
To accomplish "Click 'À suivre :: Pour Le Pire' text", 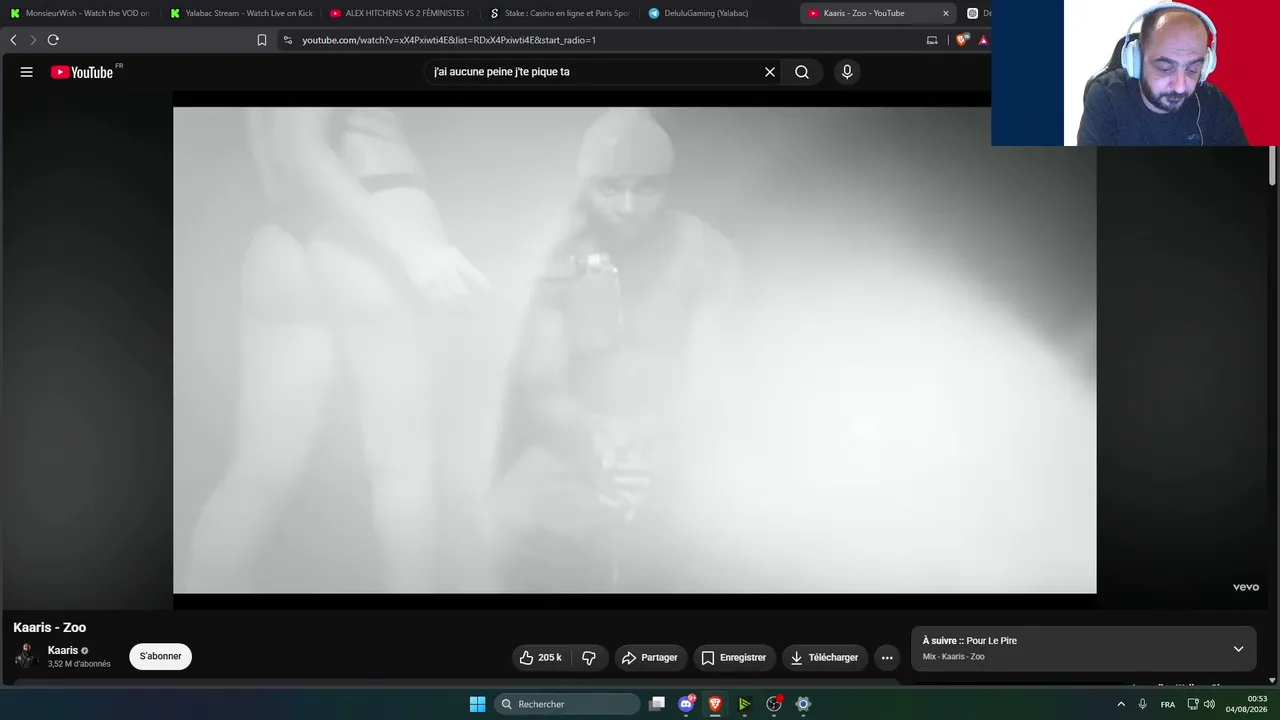I will 970,641.
